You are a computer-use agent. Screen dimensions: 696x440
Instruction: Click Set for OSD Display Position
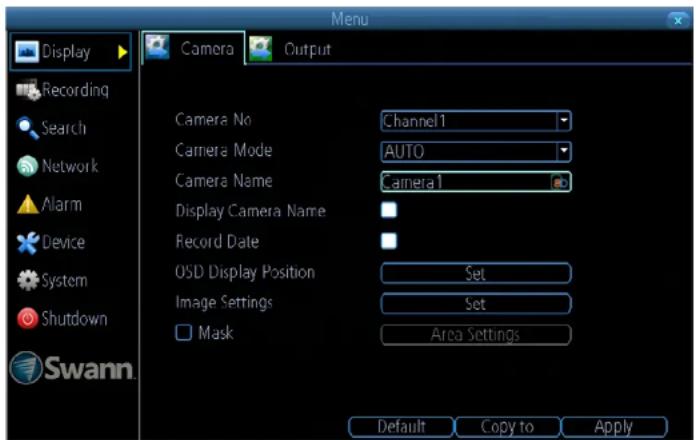coord(476,273)
